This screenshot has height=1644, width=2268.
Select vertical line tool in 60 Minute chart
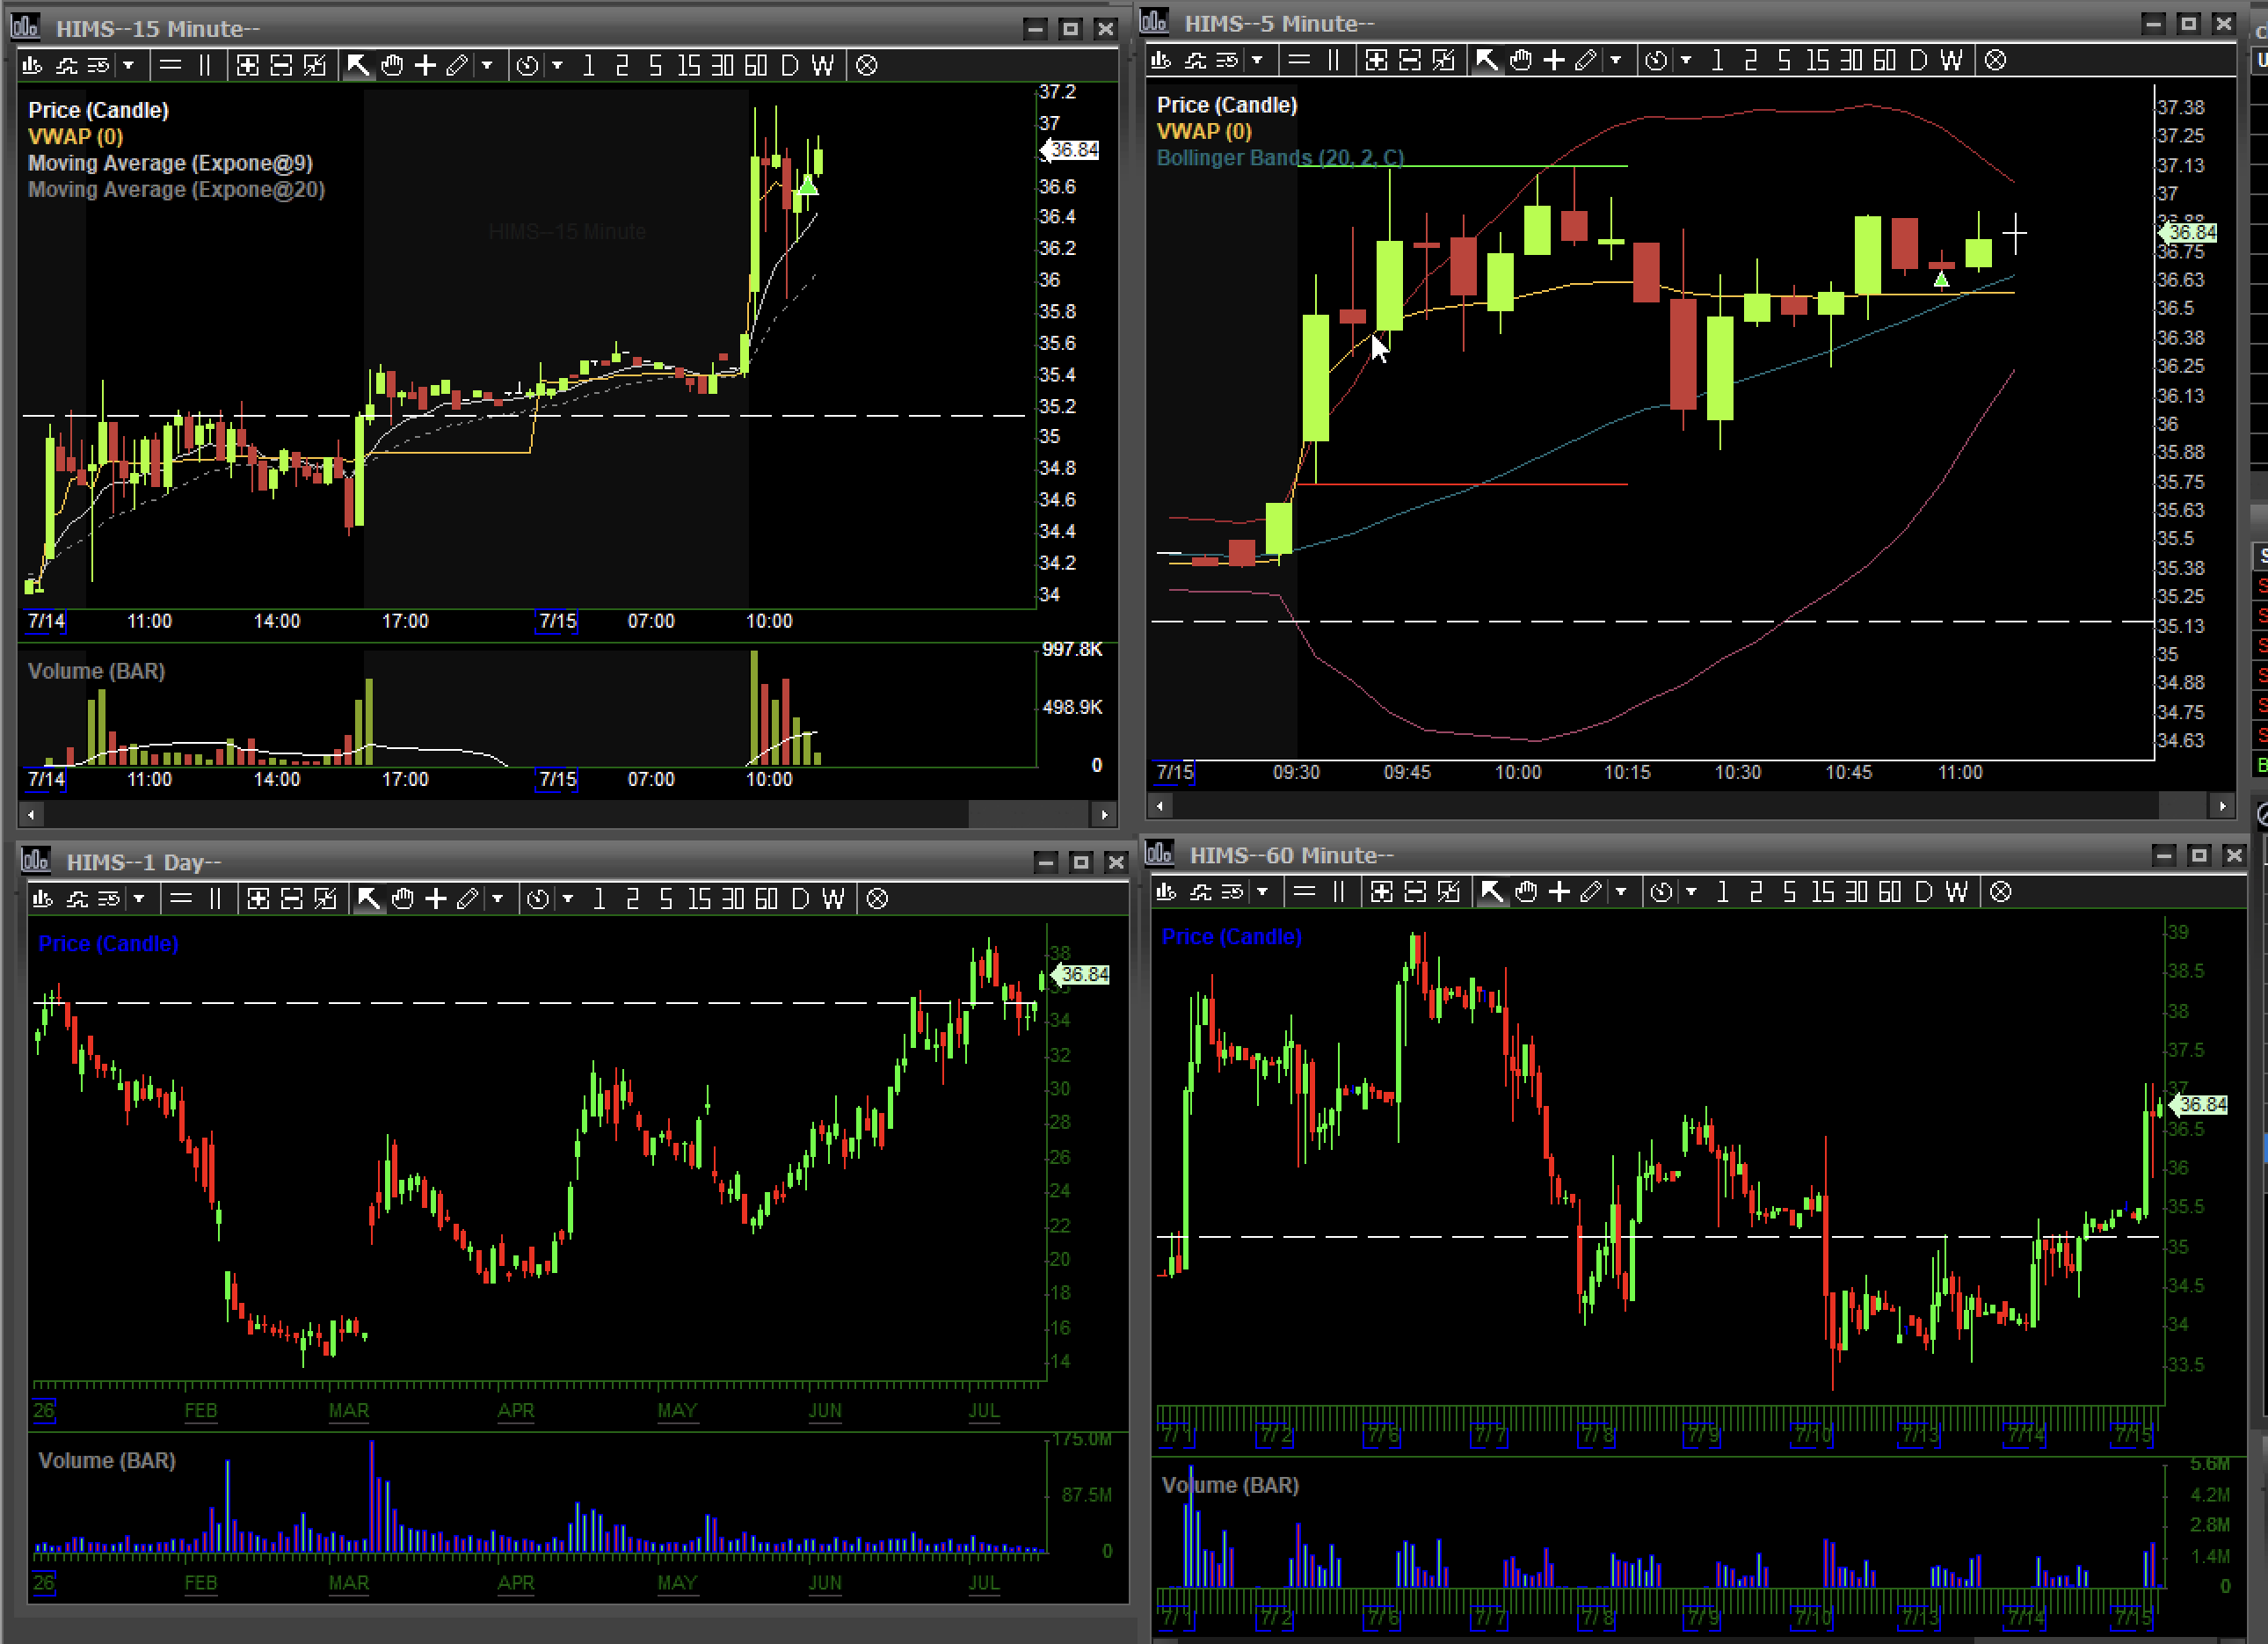(x=1339, y=892)
